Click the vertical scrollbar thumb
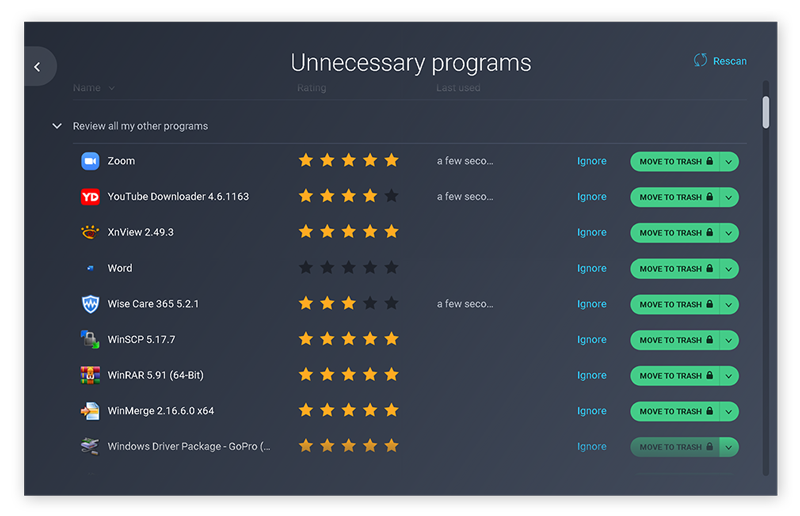Image resolution: width=800 pixels, height=516 pixels. click(x=766, y=112)
